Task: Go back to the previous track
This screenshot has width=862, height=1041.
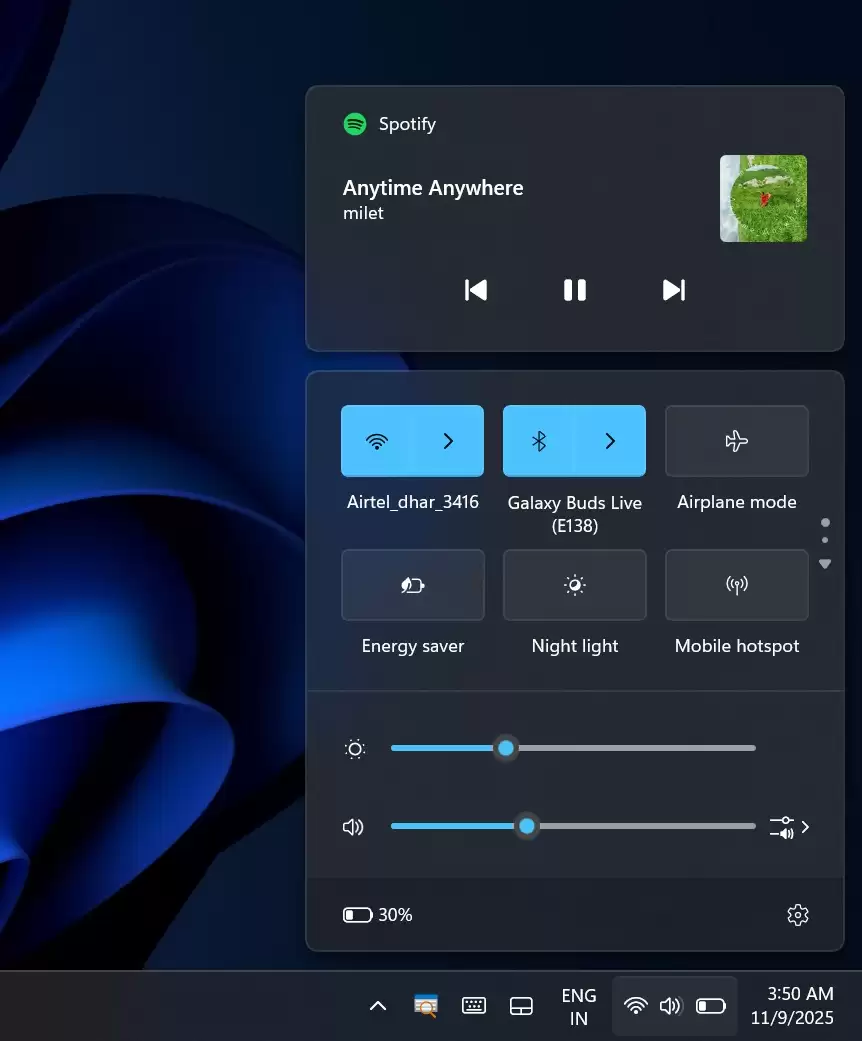Action: coord(476,290)
